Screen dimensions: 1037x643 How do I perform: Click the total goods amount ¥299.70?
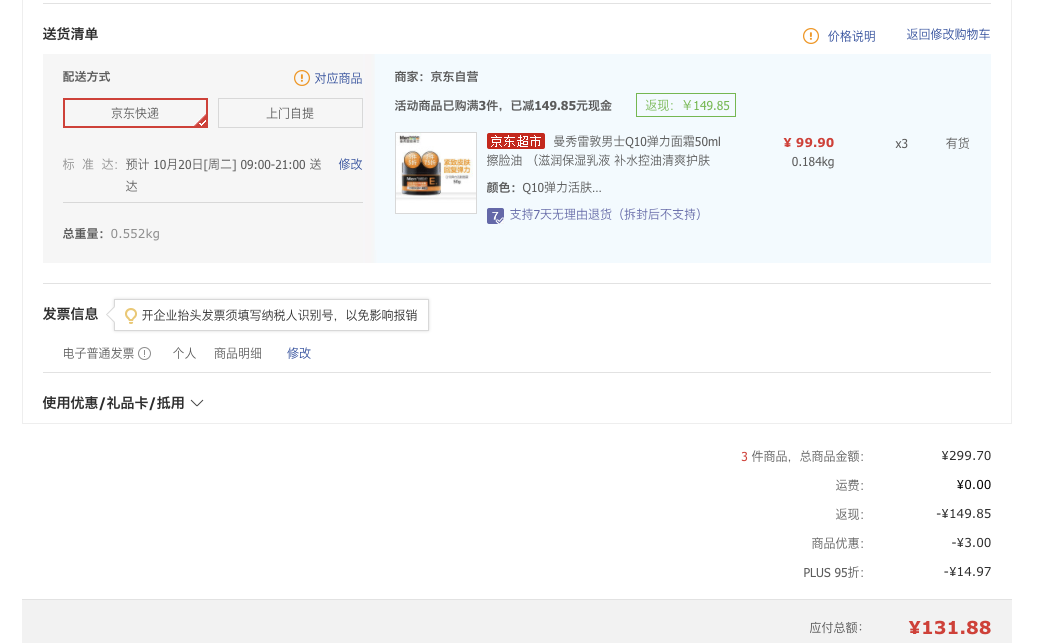pyautogui.click(x=966, y=456)
